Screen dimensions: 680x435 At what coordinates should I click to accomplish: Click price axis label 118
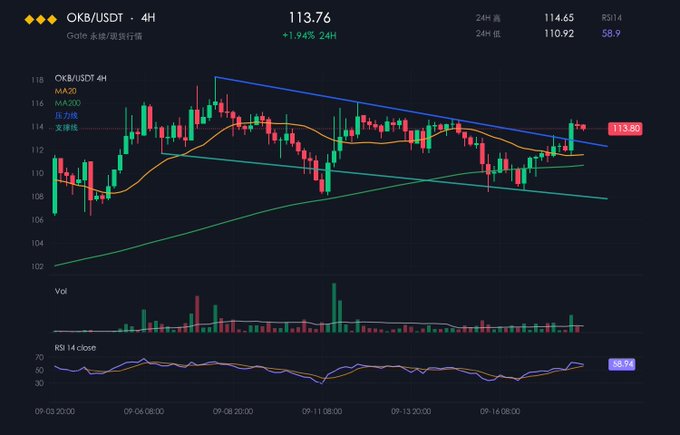pyautogui.click(x=37, y=80)
